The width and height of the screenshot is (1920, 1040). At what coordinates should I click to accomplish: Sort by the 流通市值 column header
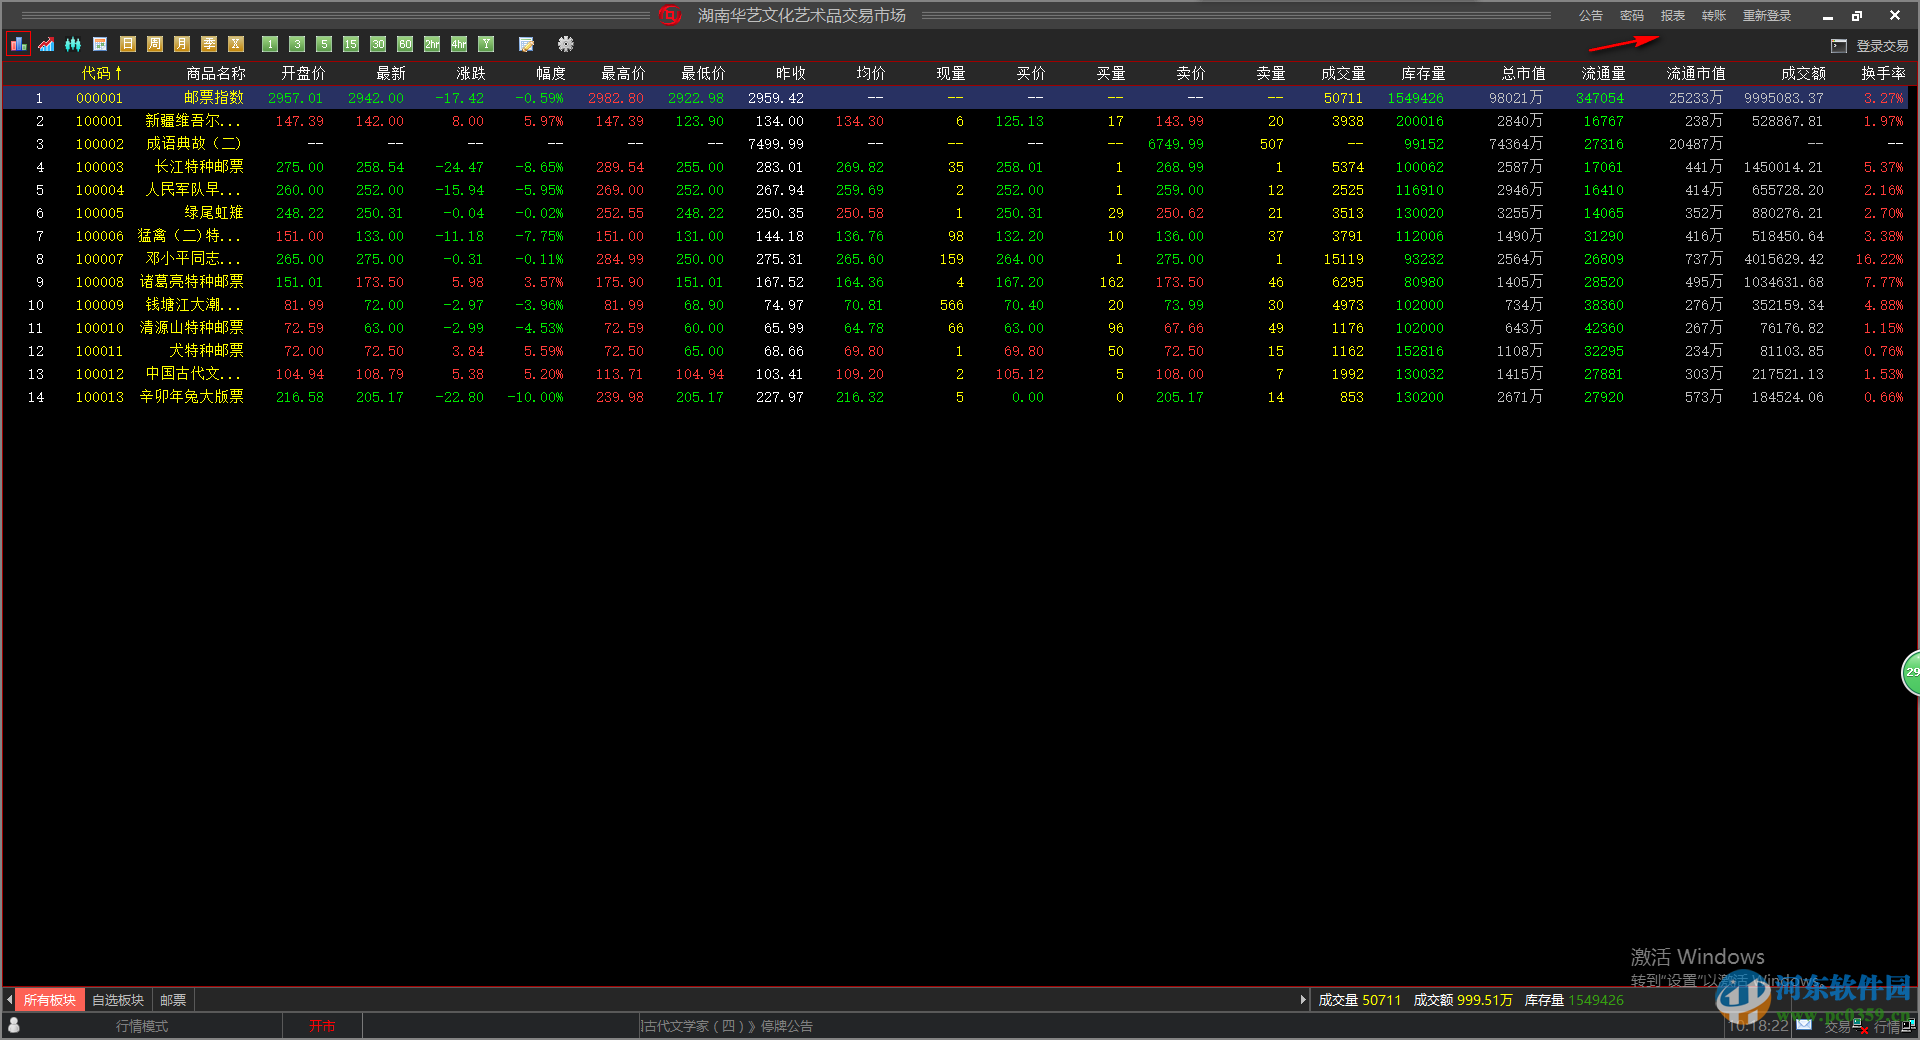[x=1696, y=73]
